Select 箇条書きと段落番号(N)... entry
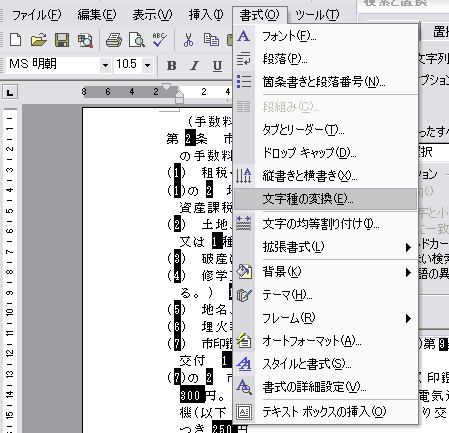The image size is (449, 433). click(326, 82)
